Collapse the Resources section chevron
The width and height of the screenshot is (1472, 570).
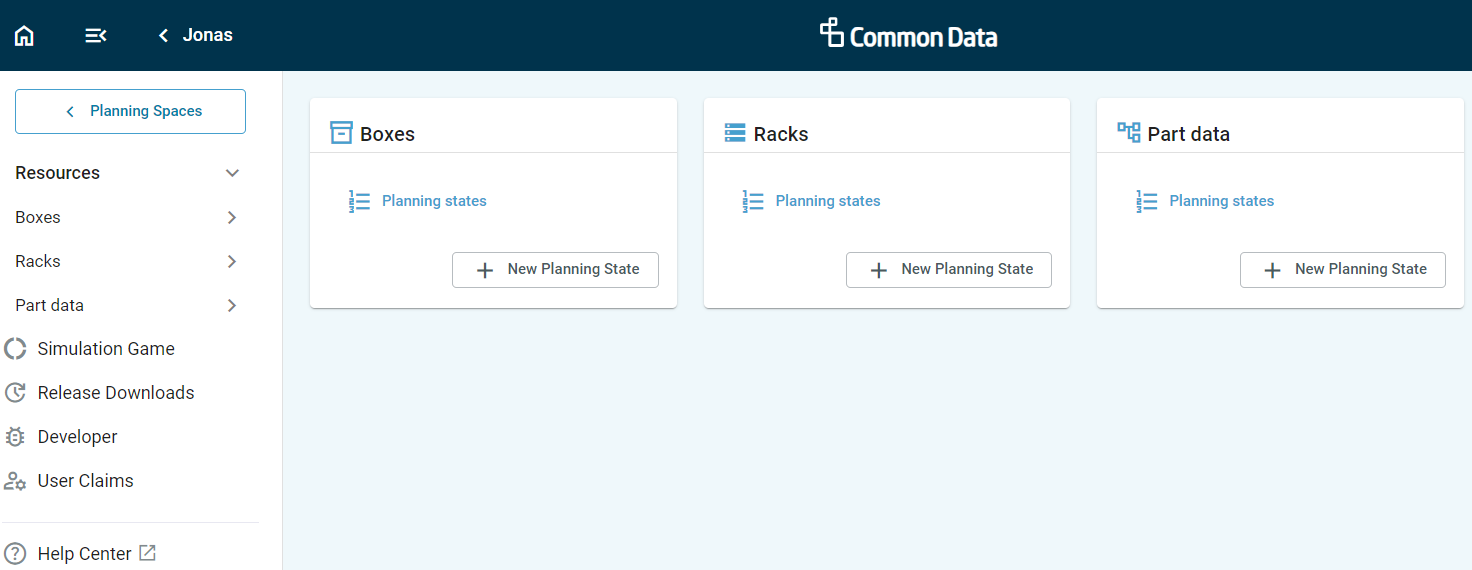click(232, 173)
